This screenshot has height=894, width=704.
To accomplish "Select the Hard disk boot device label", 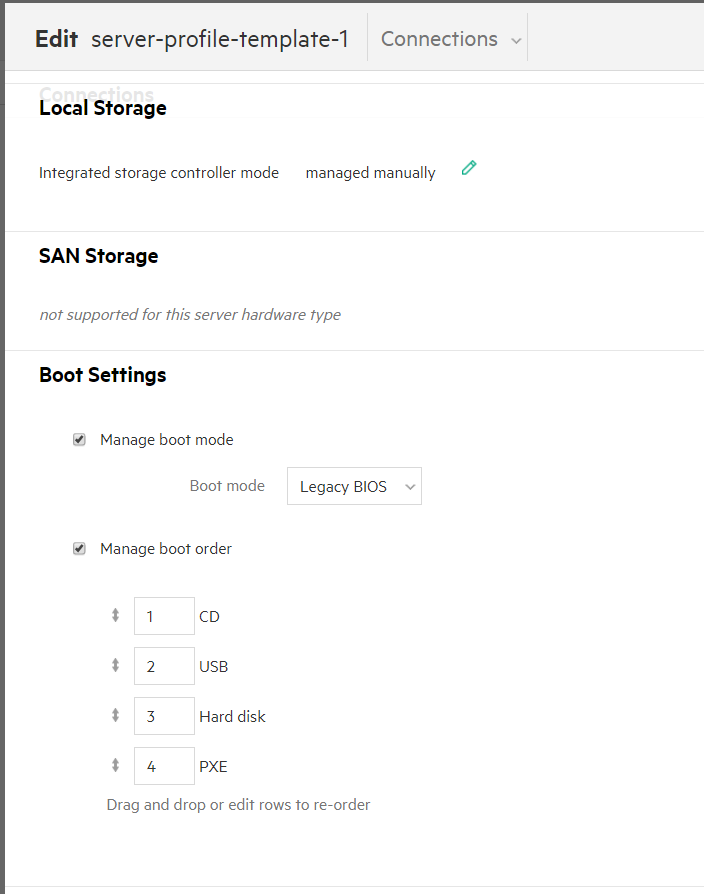I will point(232,717).
